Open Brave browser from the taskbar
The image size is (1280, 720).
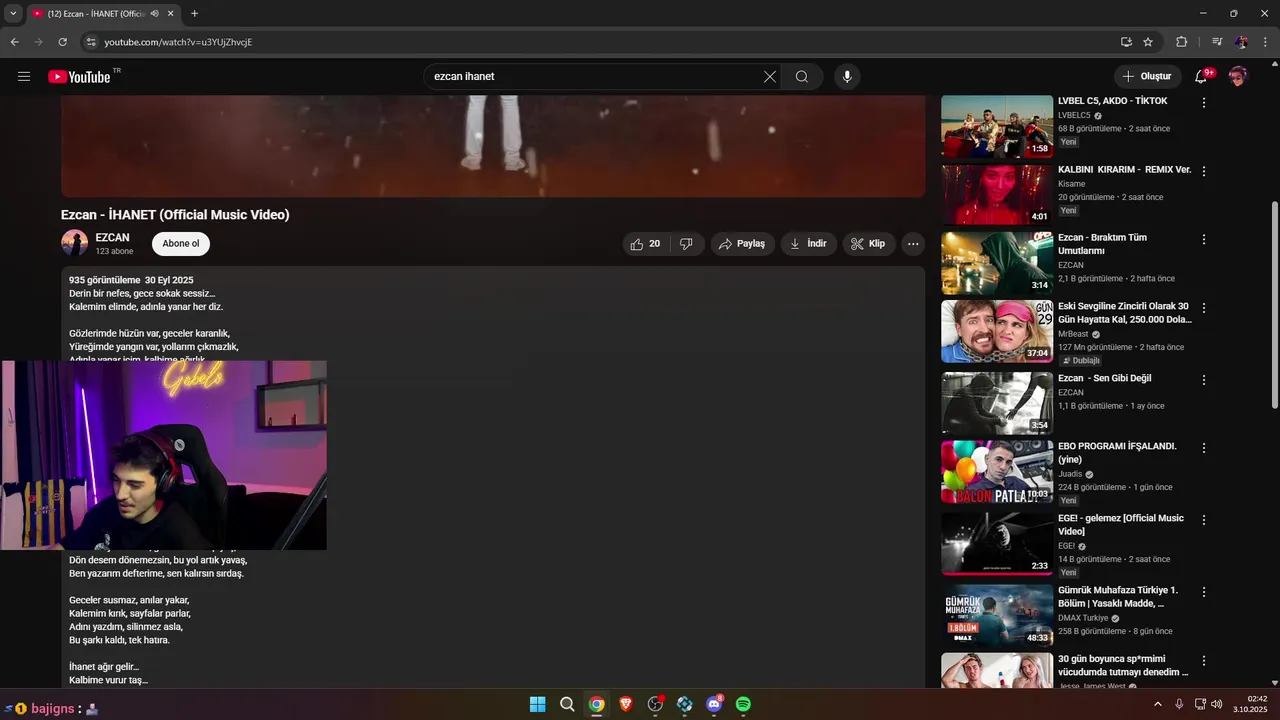626,704
